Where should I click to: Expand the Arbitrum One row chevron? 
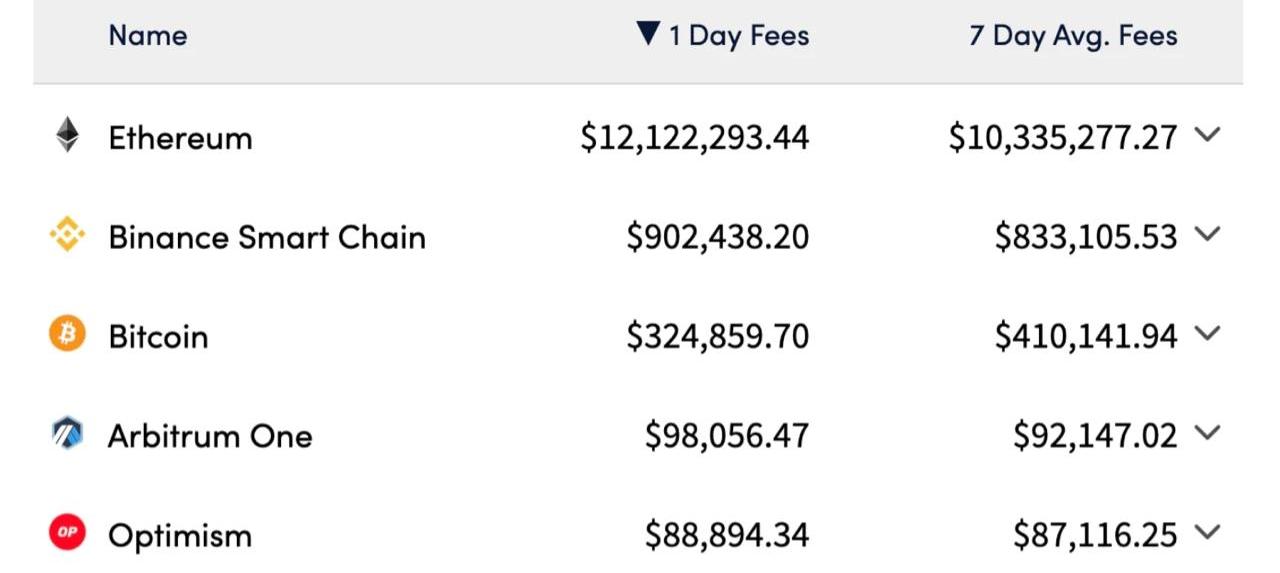tap(1208, 432)
